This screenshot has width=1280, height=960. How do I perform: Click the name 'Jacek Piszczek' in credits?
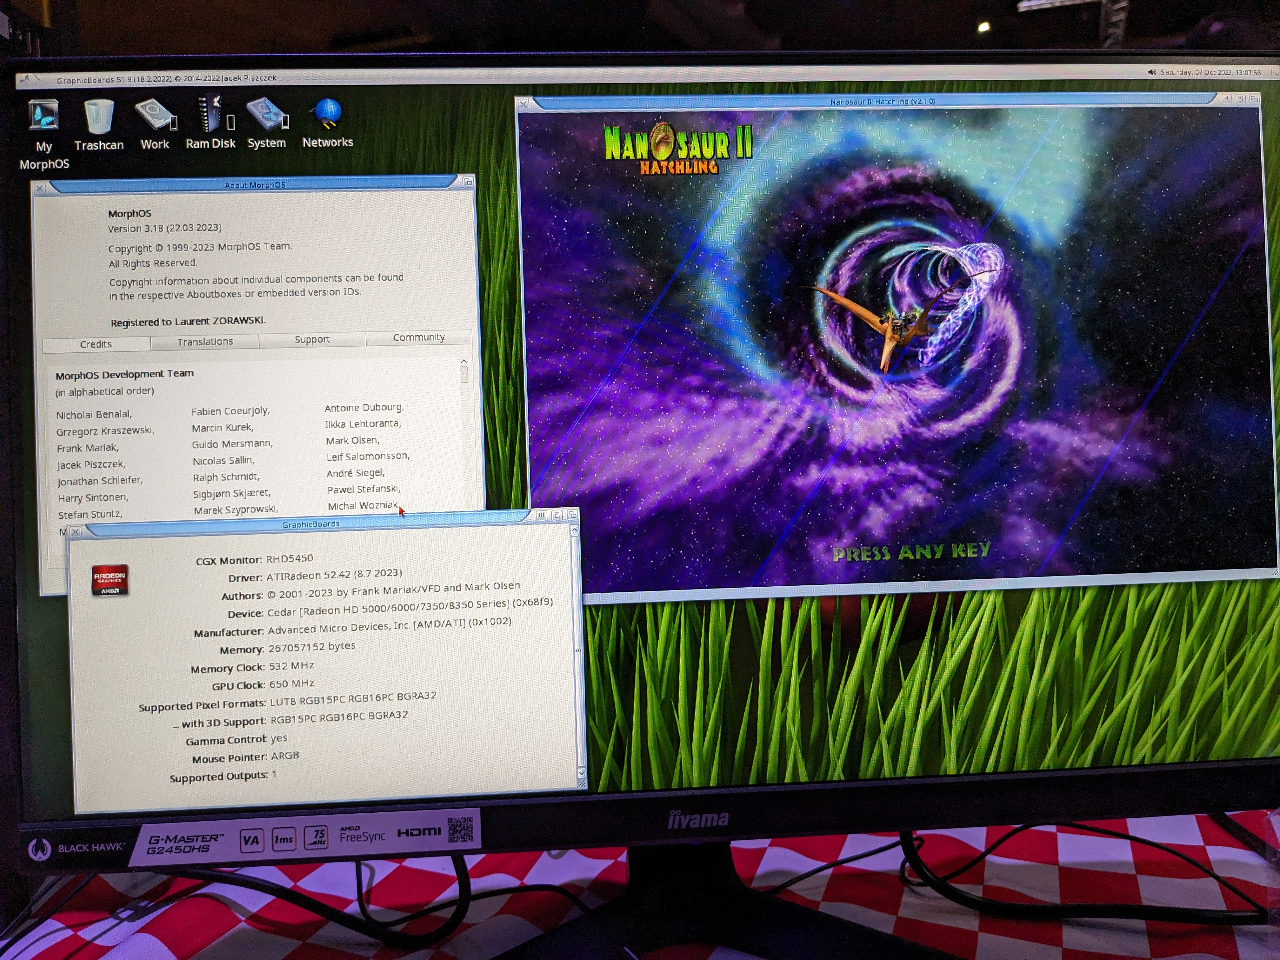[91, 465]
